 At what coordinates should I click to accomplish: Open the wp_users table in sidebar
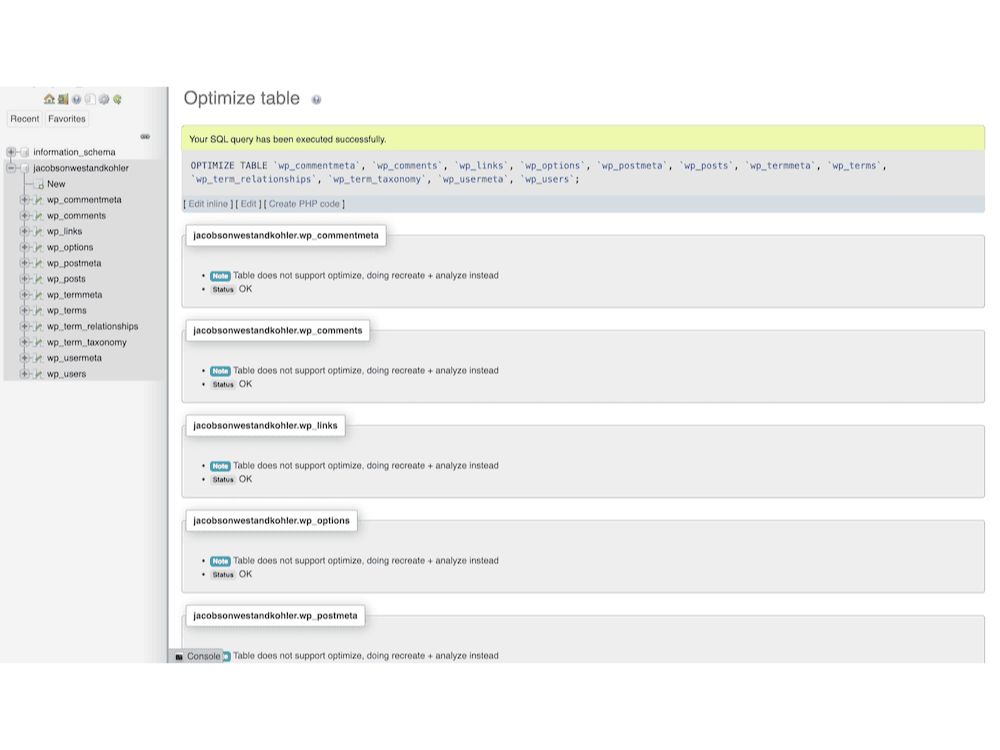[x=66, y=374]
